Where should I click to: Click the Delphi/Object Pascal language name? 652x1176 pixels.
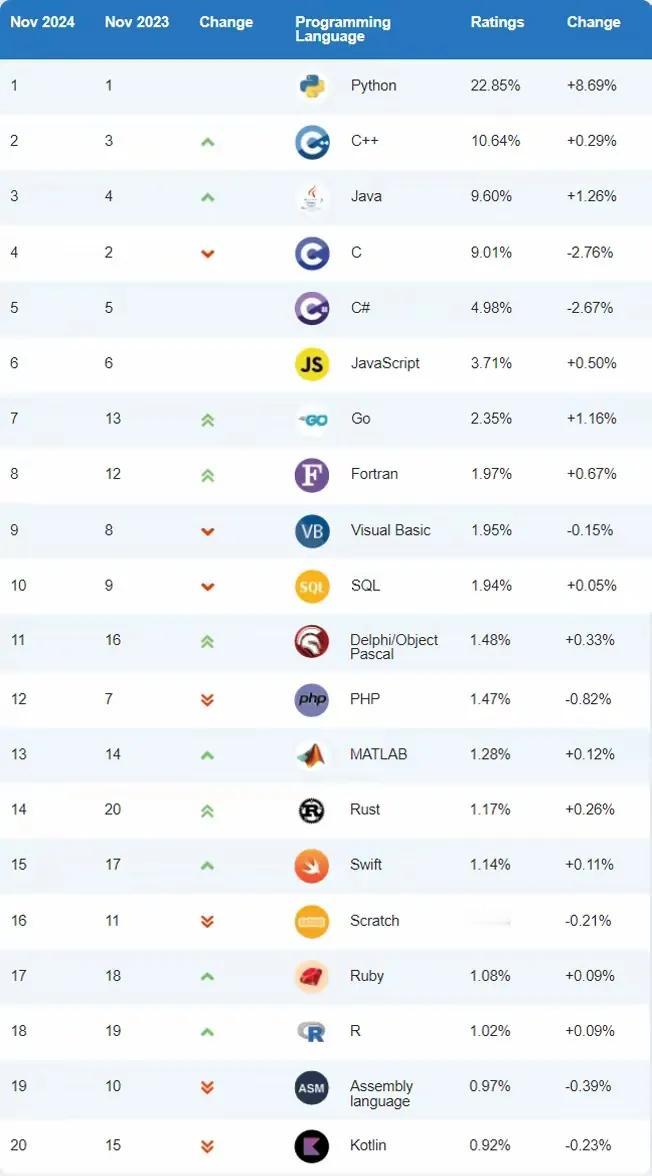coord(394,647)
